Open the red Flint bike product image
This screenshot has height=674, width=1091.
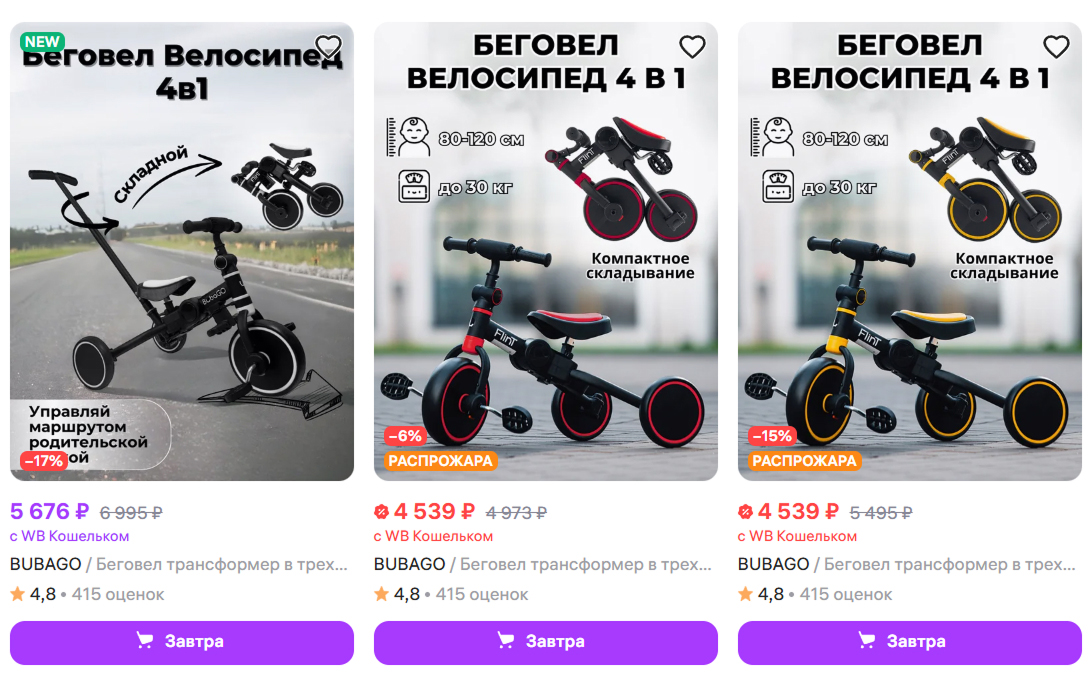(x=546, y=251)
